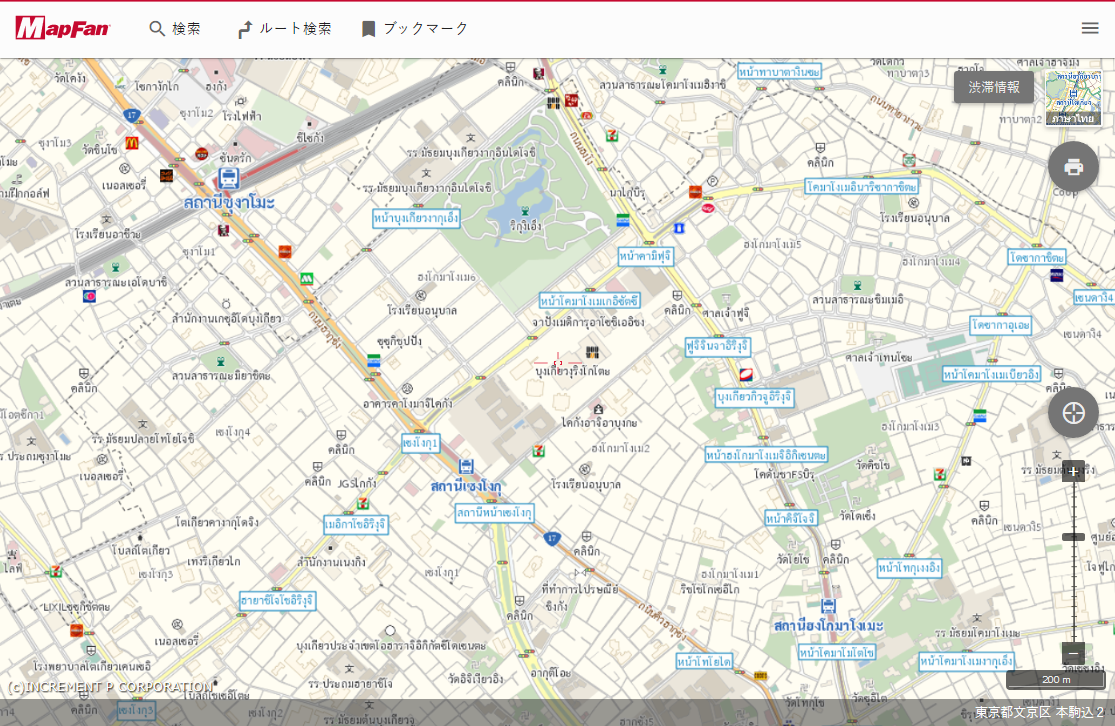Click the โดซากาชิตะ intersection label

click(1037, 257)
